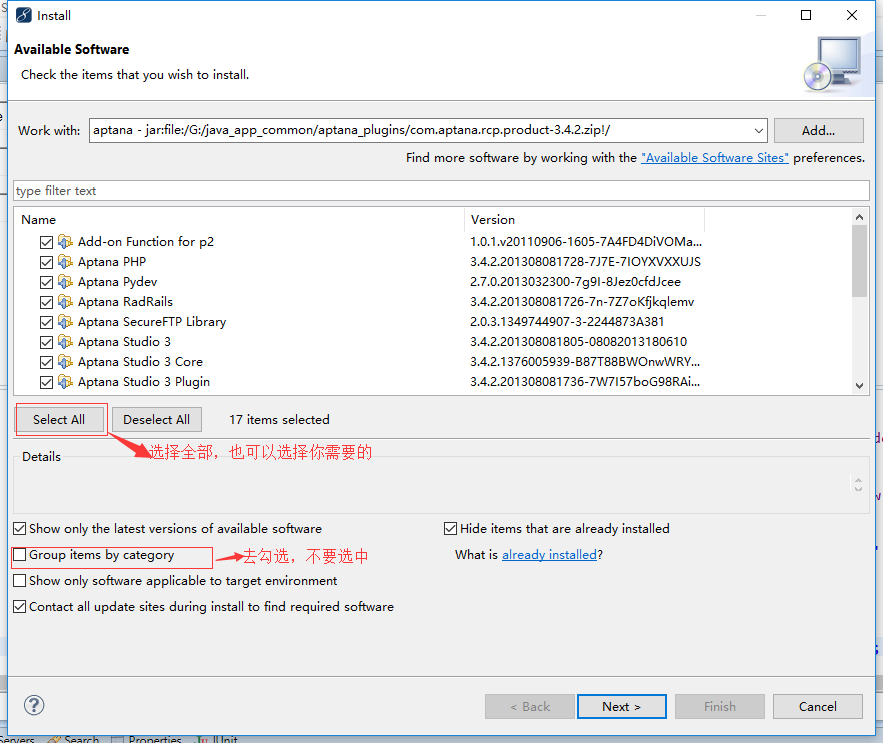The image size is (883, 743).
Task: Click the disabled Back button
Action: 530,706
